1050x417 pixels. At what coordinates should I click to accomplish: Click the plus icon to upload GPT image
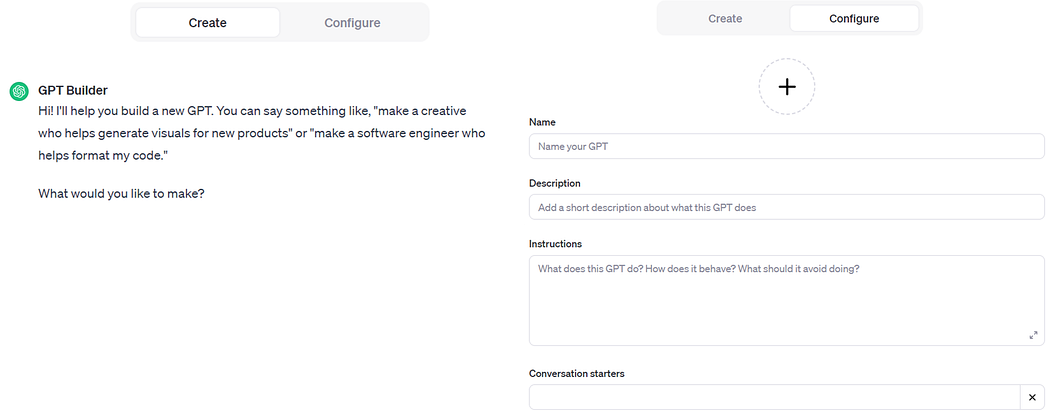click(x=786, y=87)
